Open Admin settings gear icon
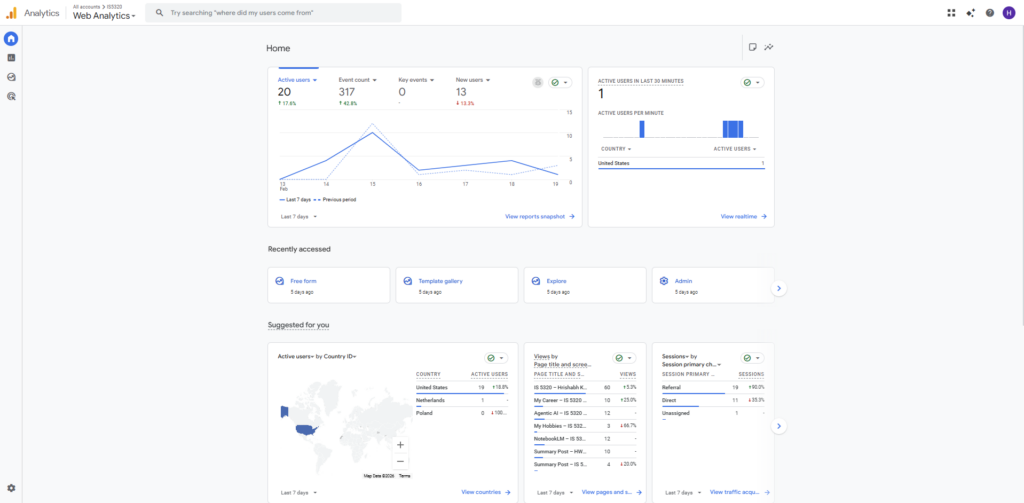Screen dimensions: 1024x503 tap(11, 488)
